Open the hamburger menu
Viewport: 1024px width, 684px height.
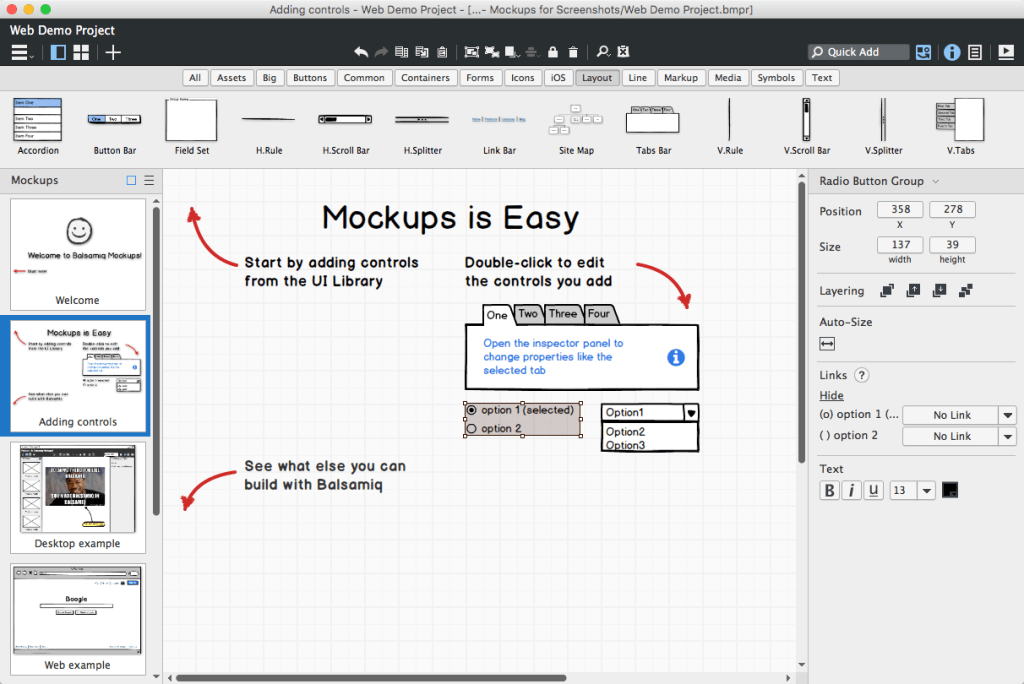pos(20,52)
